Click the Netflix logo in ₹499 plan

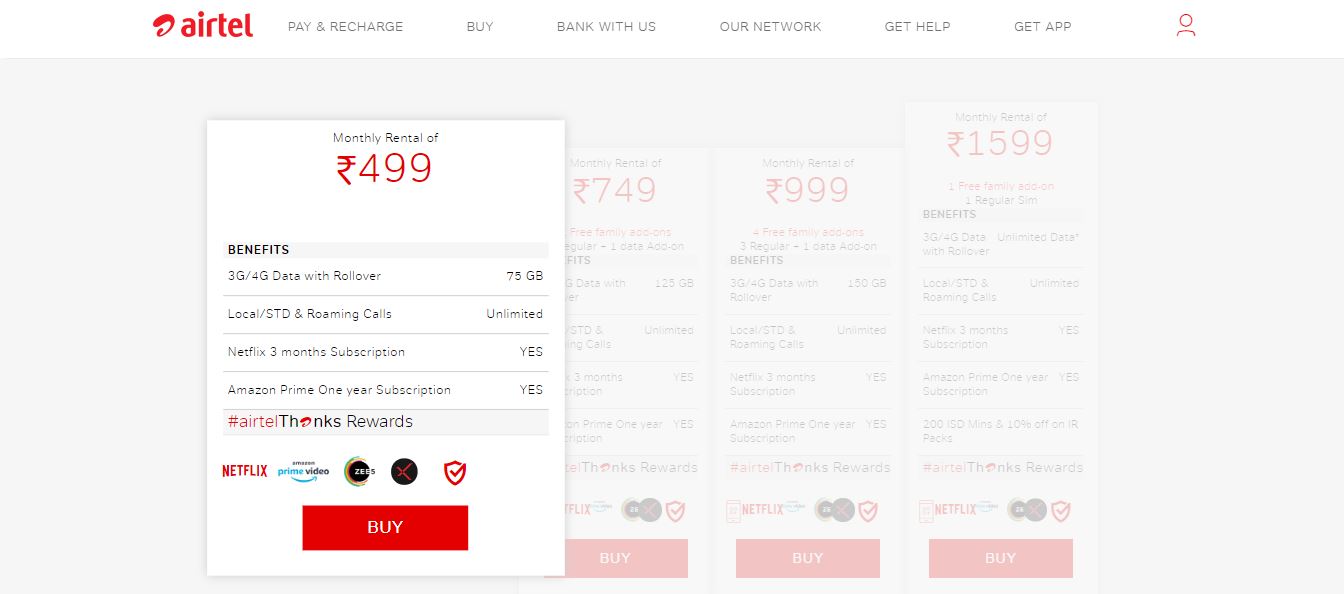(x=245, y=471)
